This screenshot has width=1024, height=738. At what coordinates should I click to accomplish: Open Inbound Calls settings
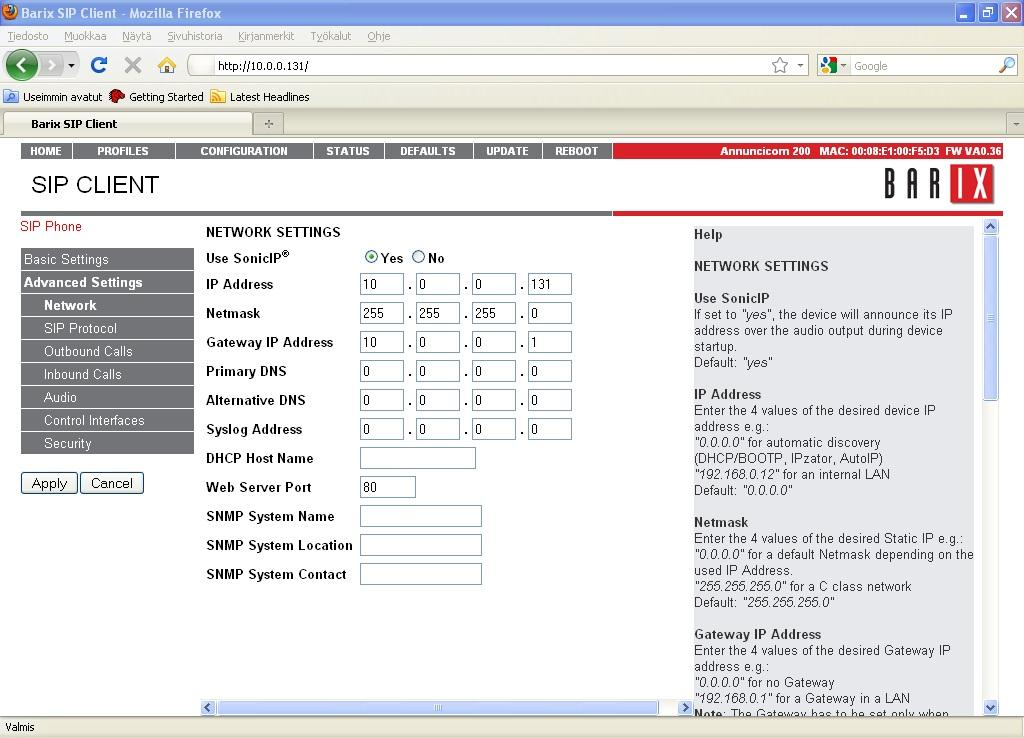pyautogui.click(x=107, y=374)
